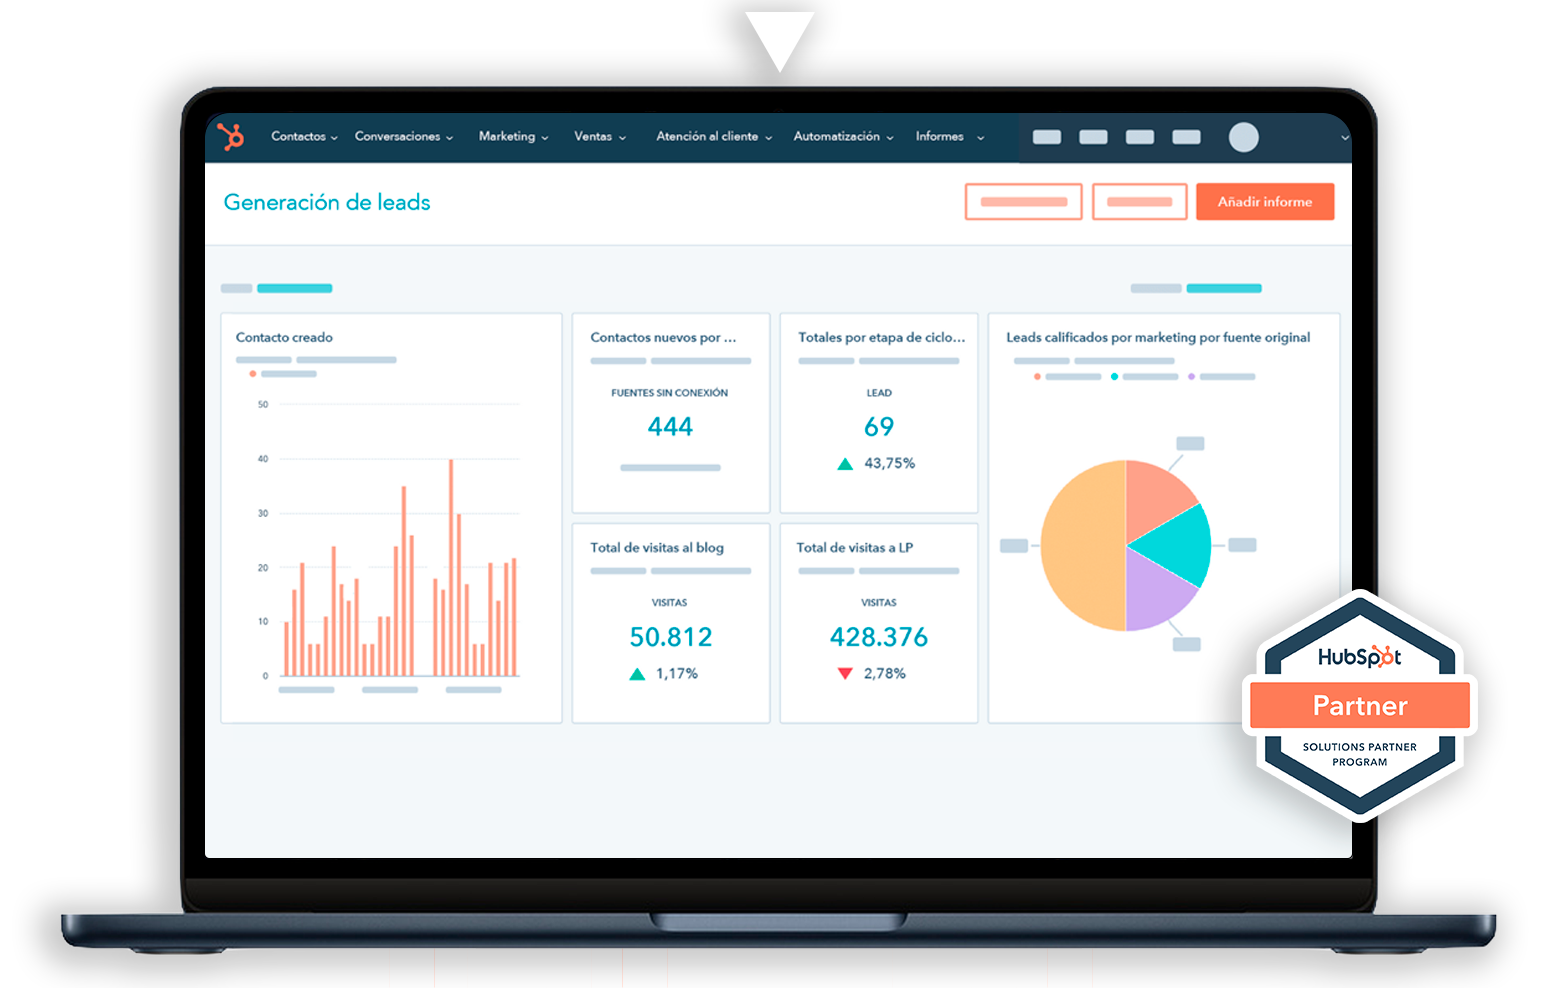This screenshot has width=1560, height=988.
Task: Click the 50.812 visits value
Action: coord(670,637)
